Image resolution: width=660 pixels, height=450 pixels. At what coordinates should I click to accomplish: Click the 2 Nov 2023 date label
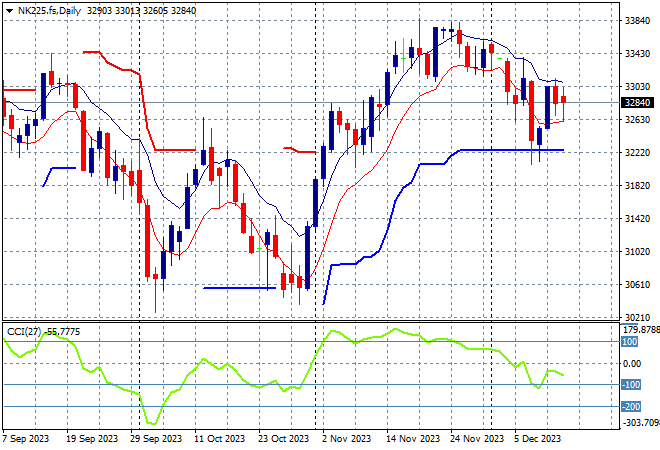pyautogui.click(x=348, y=438)
